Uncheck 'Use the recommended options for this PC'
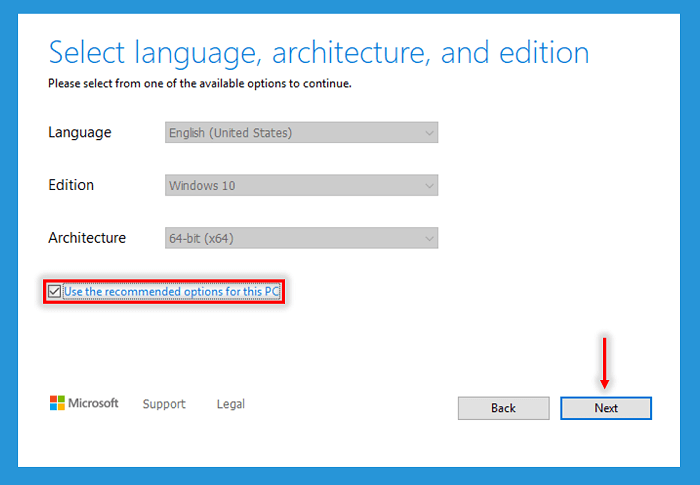This screenshot has width=700, height=485. [54, 292]
